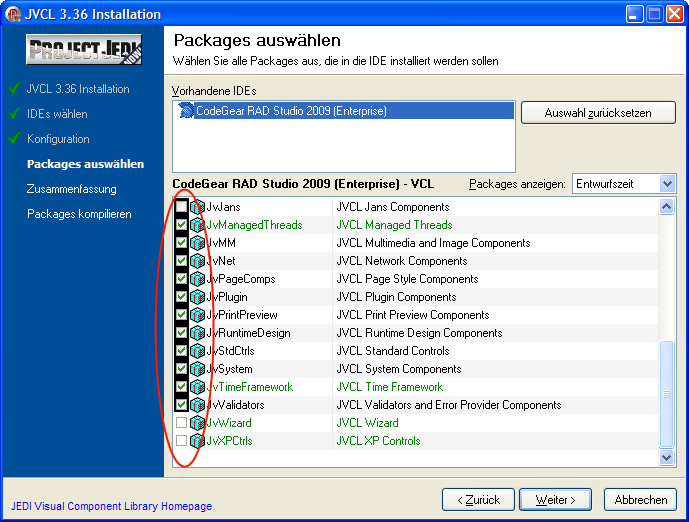This screenshot has height=522, width=689.
Task: Open JEDI Visual Component Library Homepage link
Action: point(112,506)
